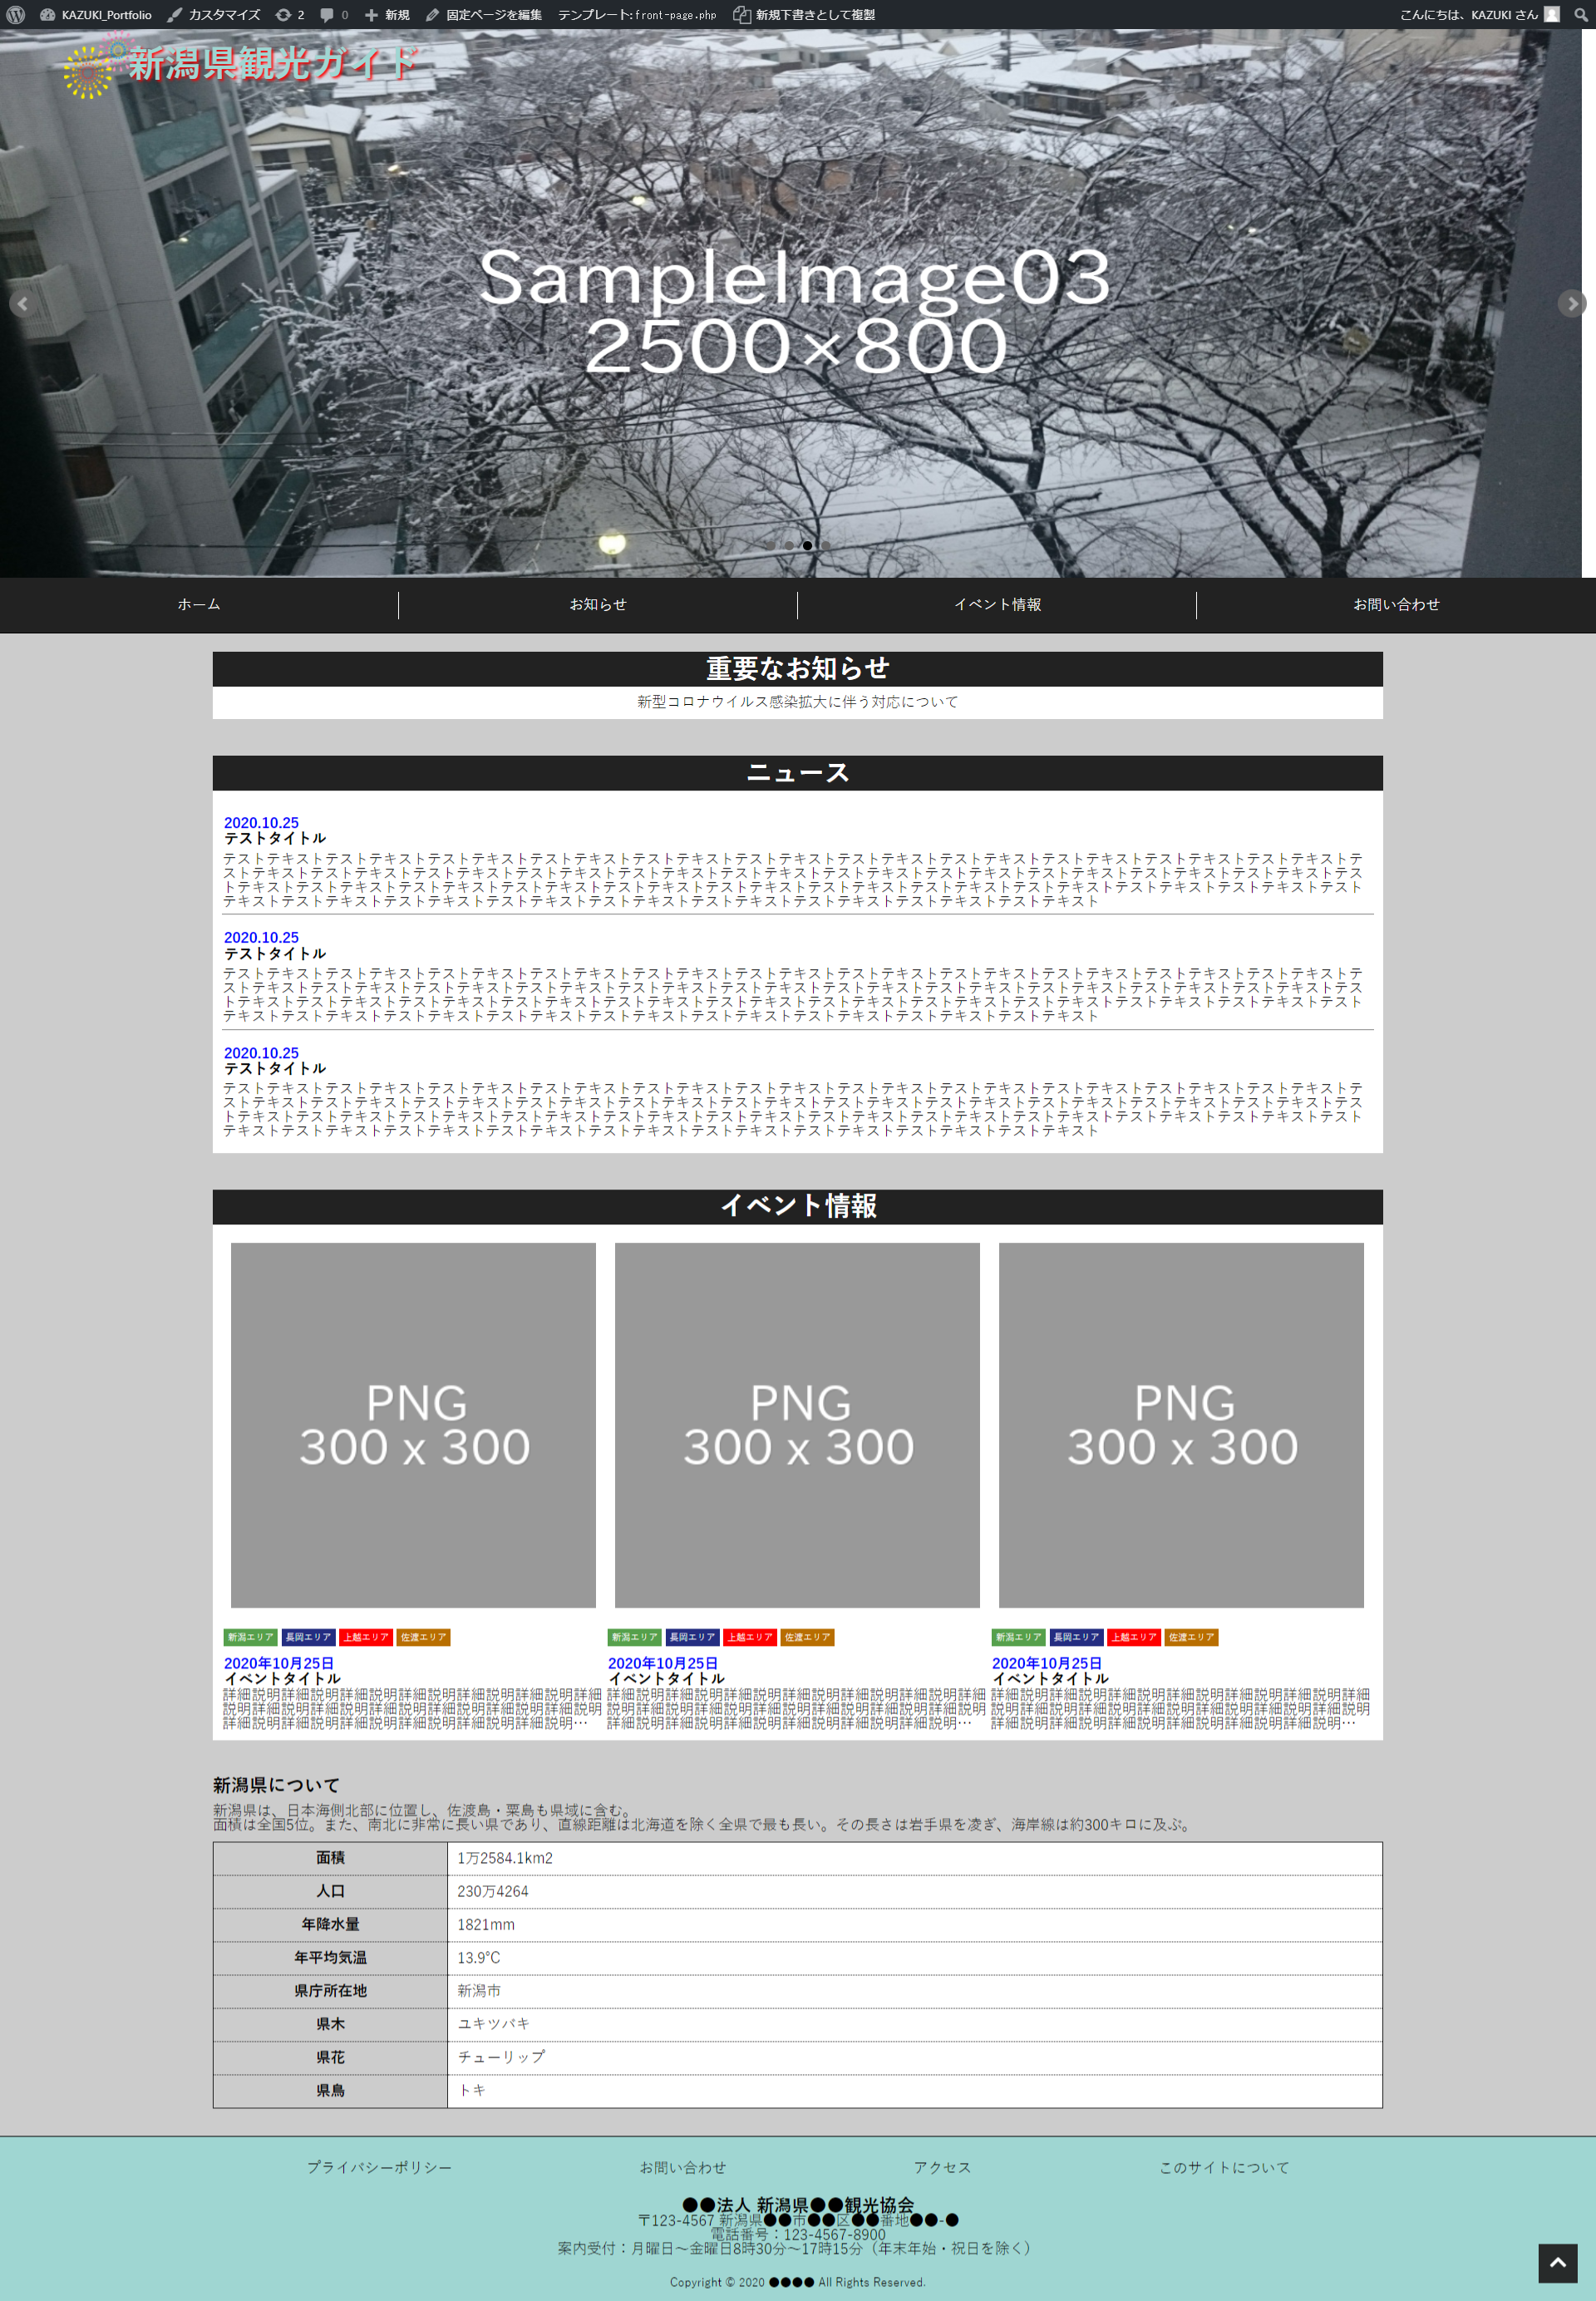Click the green 新潟エリア tag on first event

pyautogui.click(x=250, y=1637)
